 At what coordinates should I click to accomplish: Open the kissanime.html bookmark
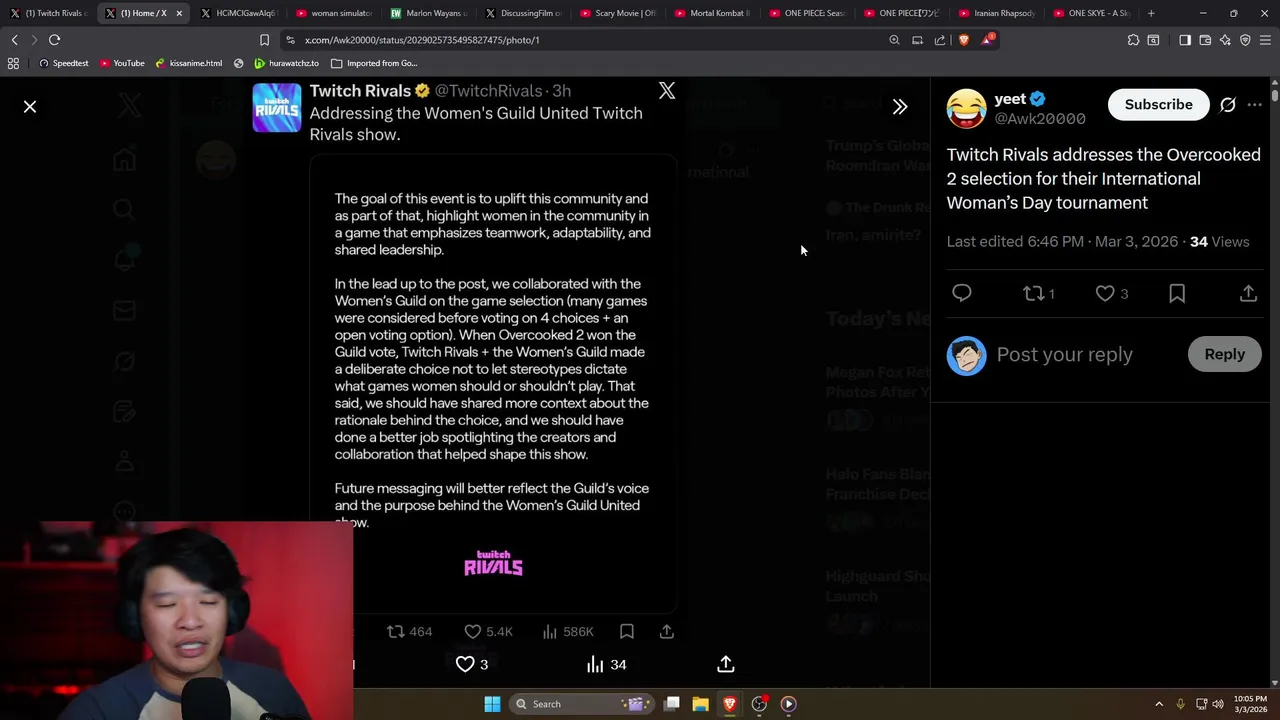pos(189,63)
